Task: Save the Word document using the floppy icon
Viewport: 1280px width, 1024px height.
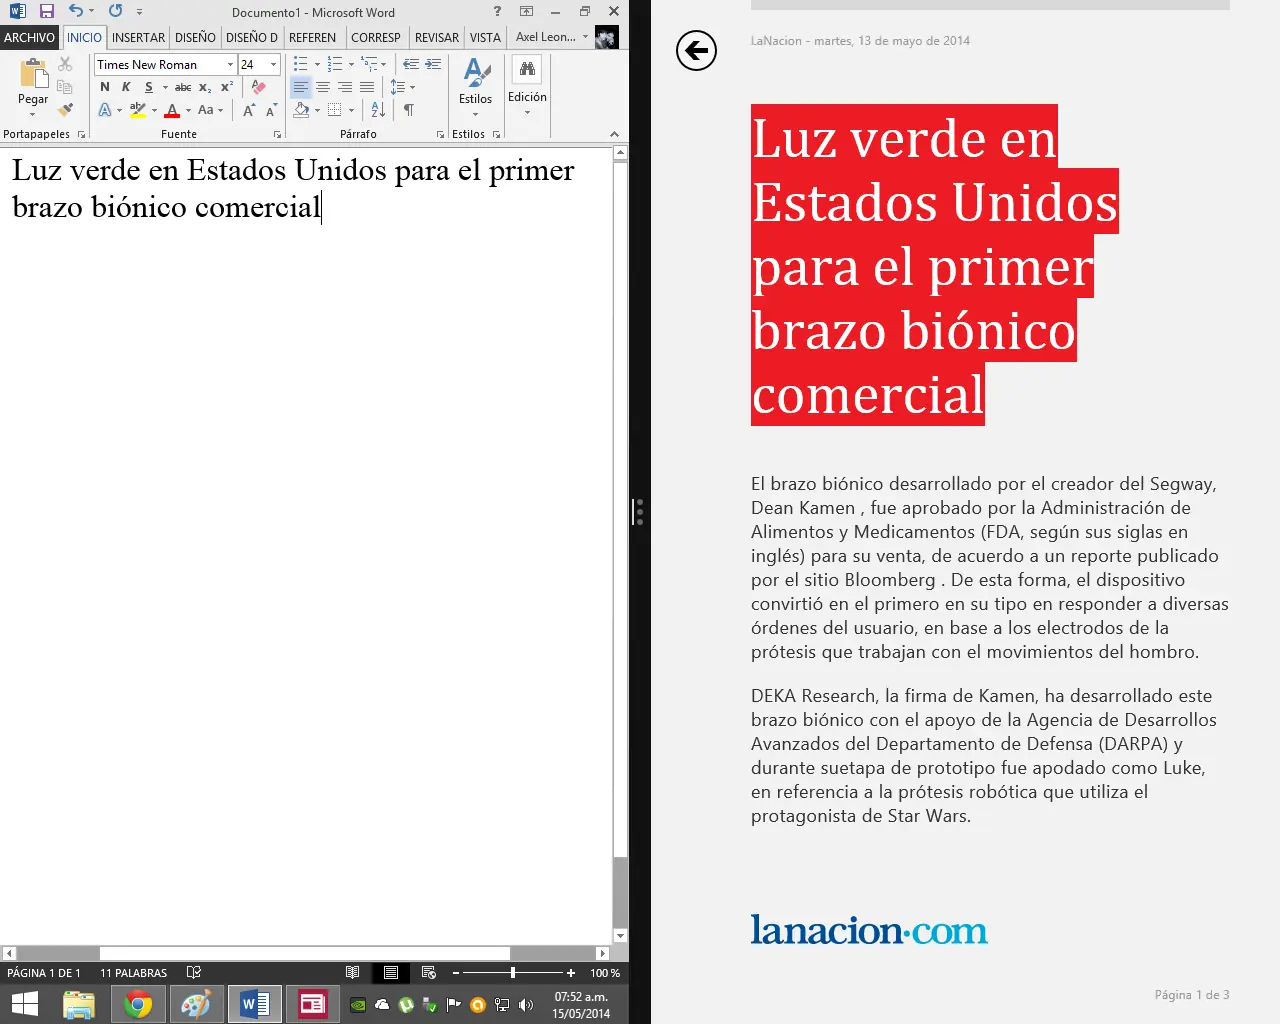Action: (47, 11)
